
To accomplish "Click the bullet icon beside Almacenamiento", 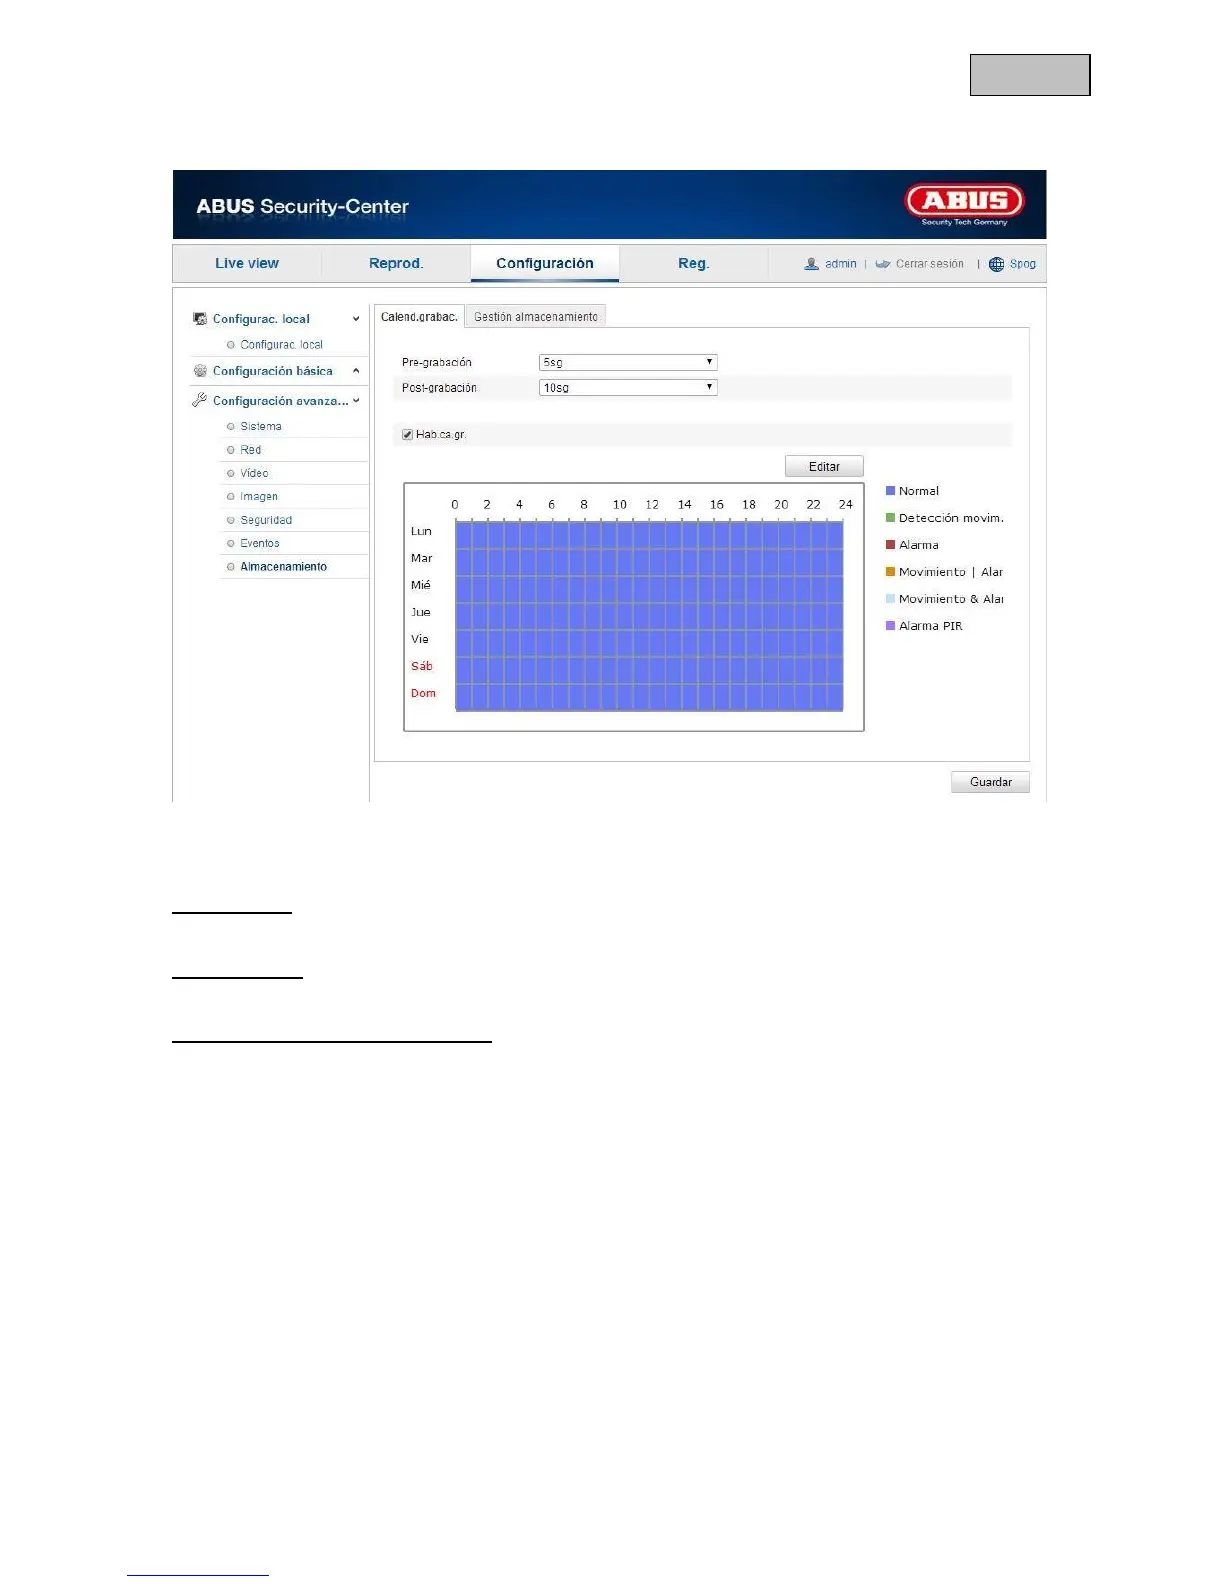I will coord(231,567).
